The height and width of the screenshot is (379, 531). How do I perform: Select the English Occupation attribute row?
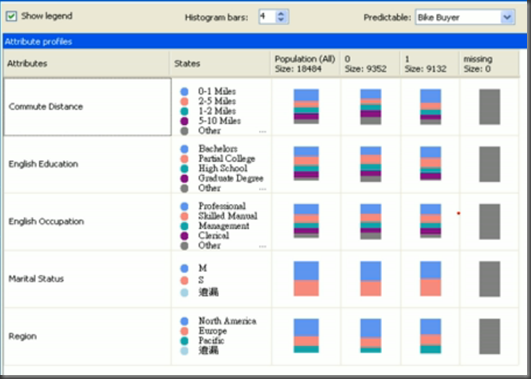pyautogui.click(x=87, y=222)
